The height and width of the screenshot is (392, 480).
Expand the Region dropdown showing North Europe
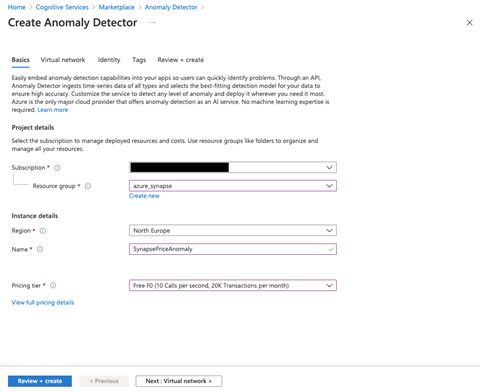pos(233,230)
